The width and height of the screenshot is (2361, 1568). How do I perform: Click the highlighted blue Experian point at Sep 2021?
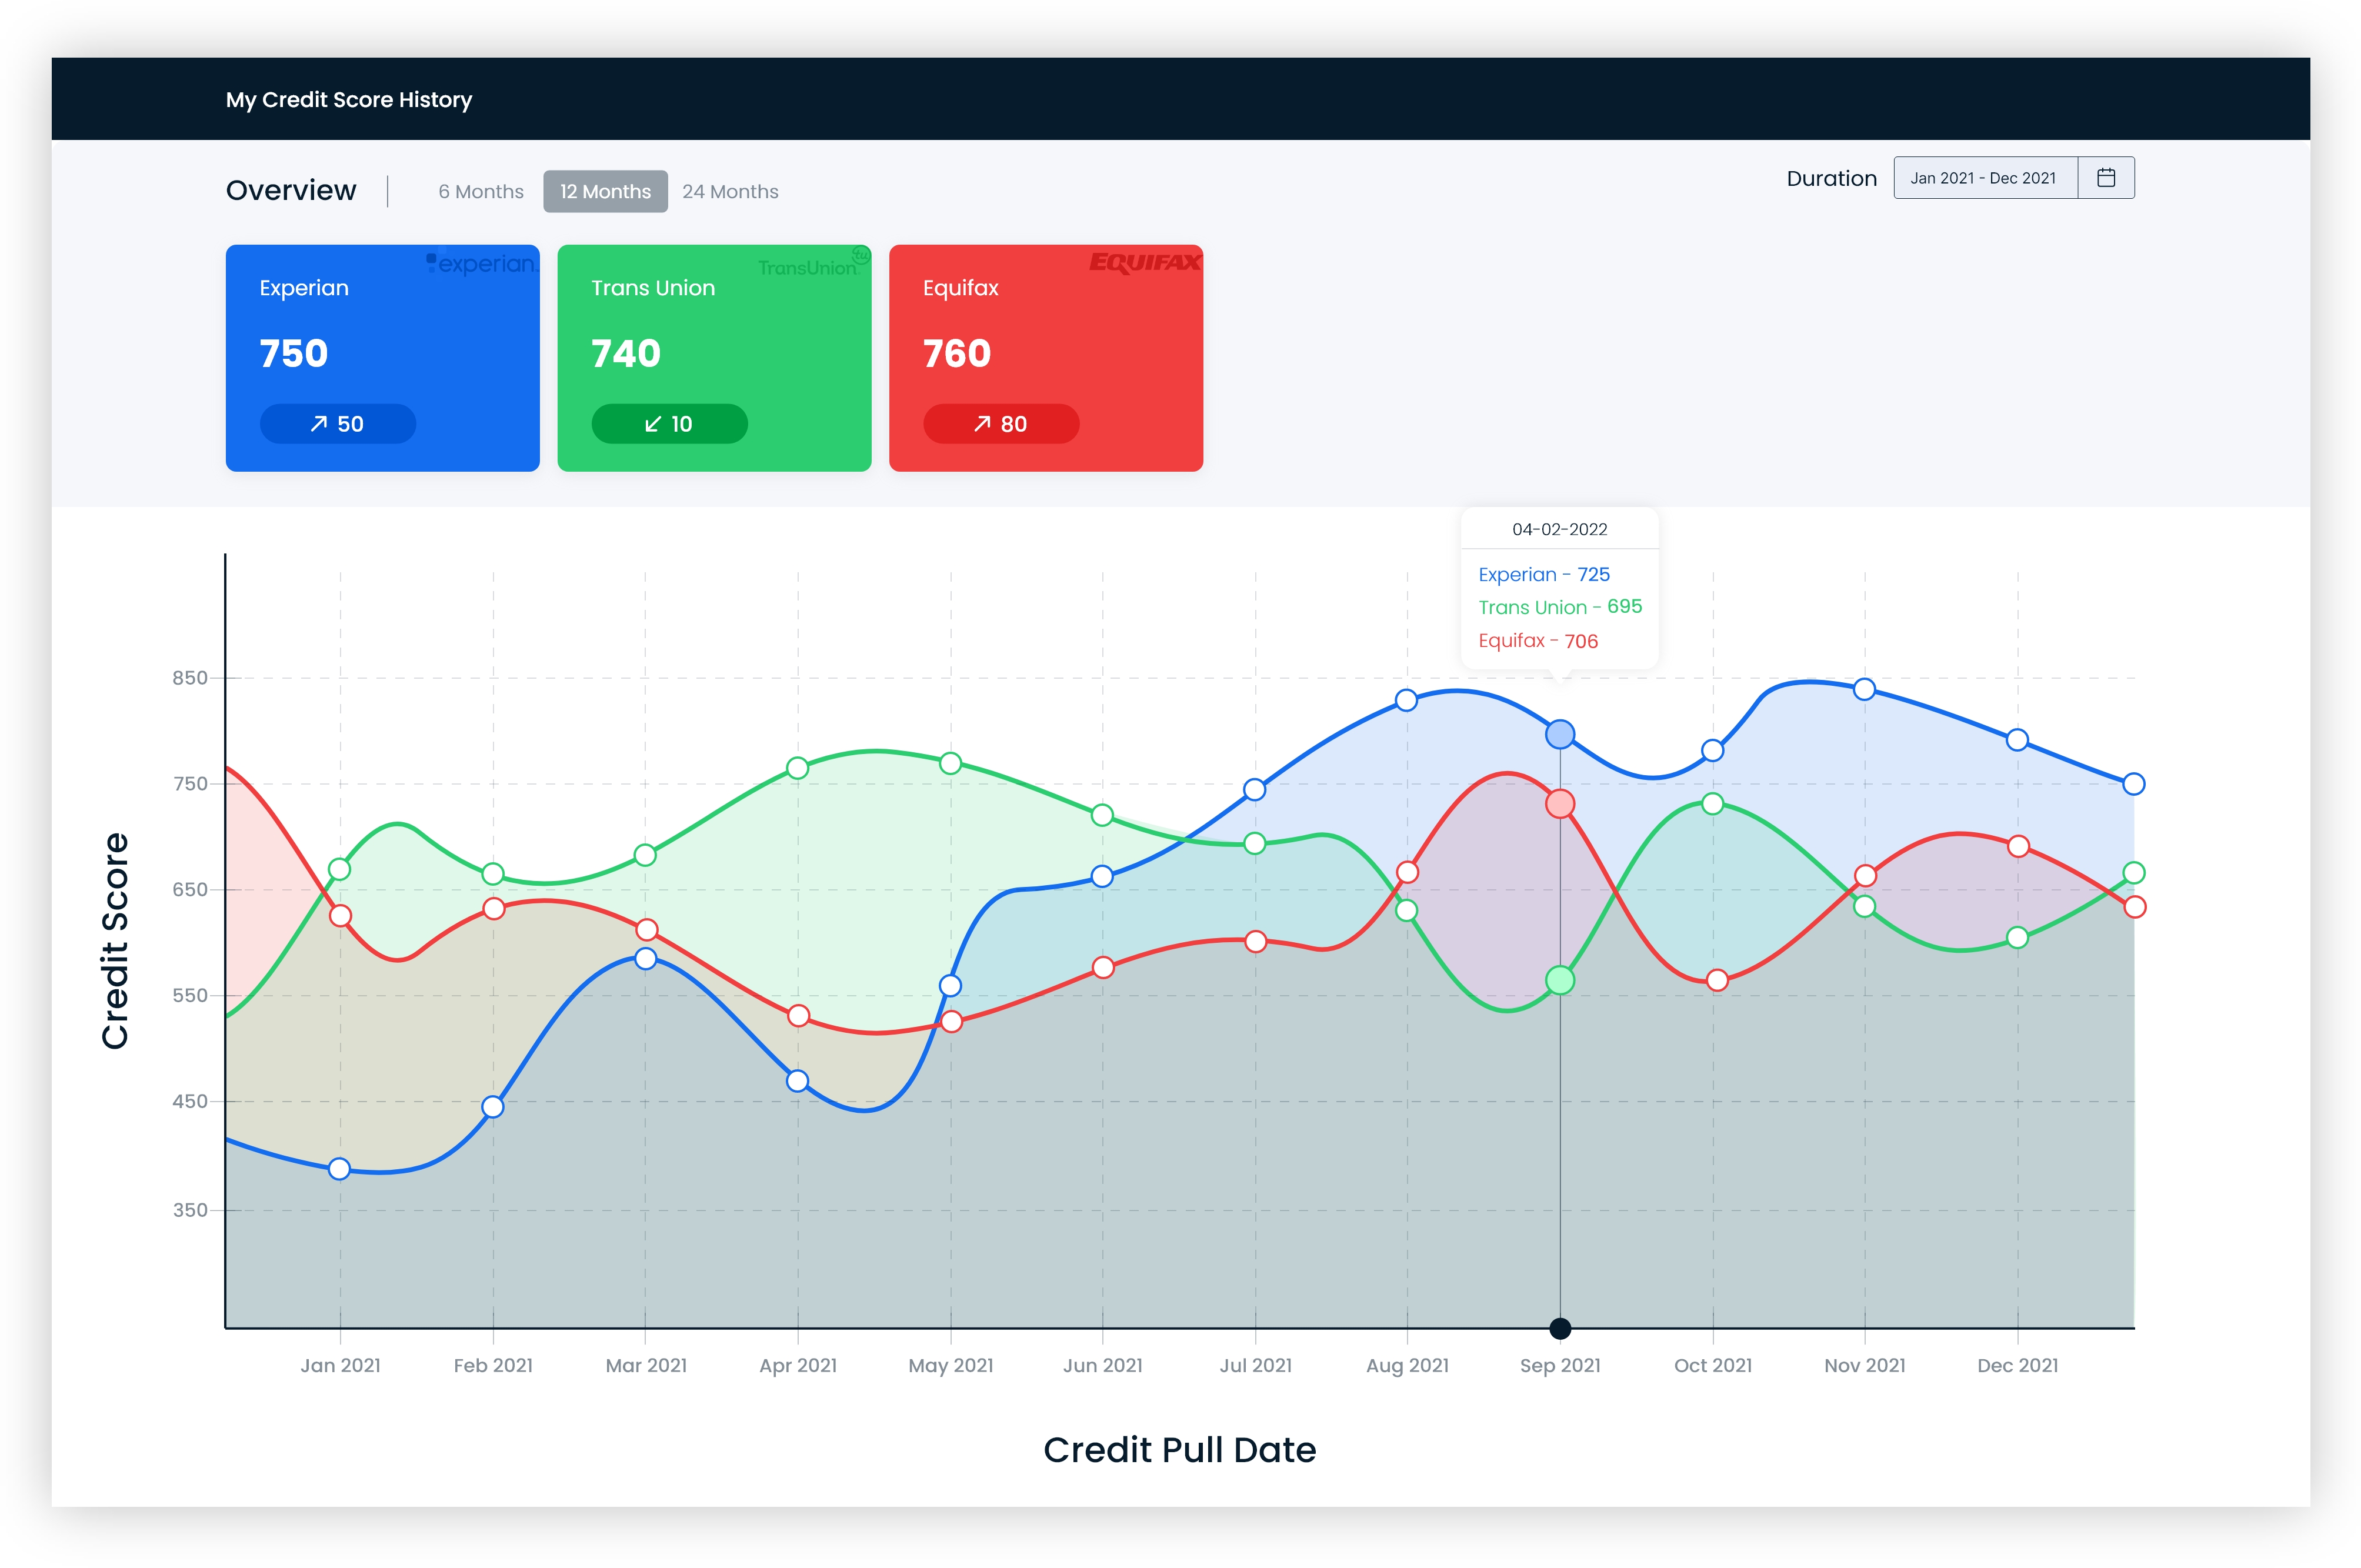point(1559,735)
